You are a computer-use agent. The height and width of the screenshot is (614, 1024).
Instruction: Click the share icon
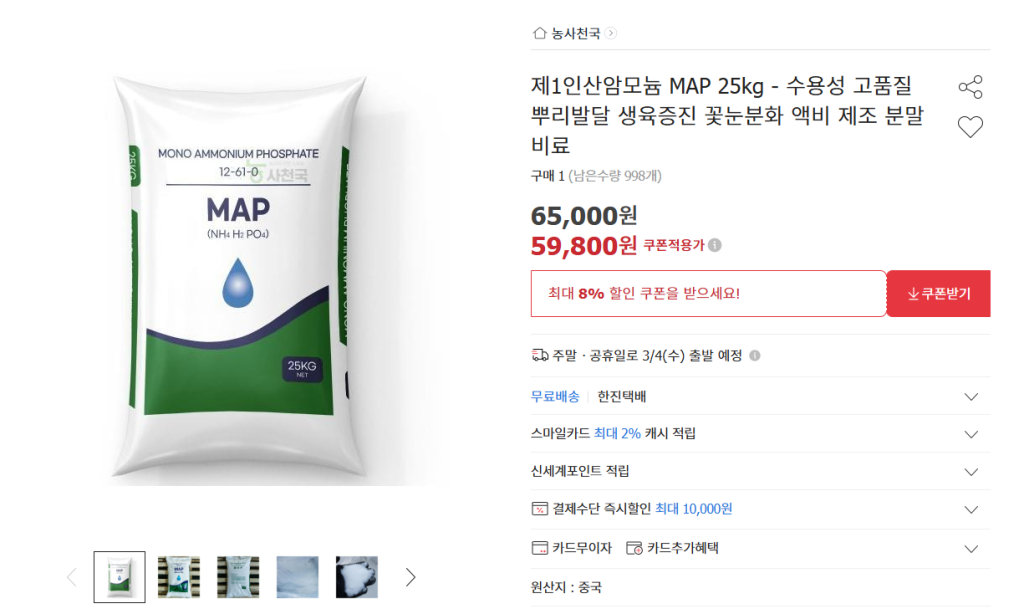(970, 87)
